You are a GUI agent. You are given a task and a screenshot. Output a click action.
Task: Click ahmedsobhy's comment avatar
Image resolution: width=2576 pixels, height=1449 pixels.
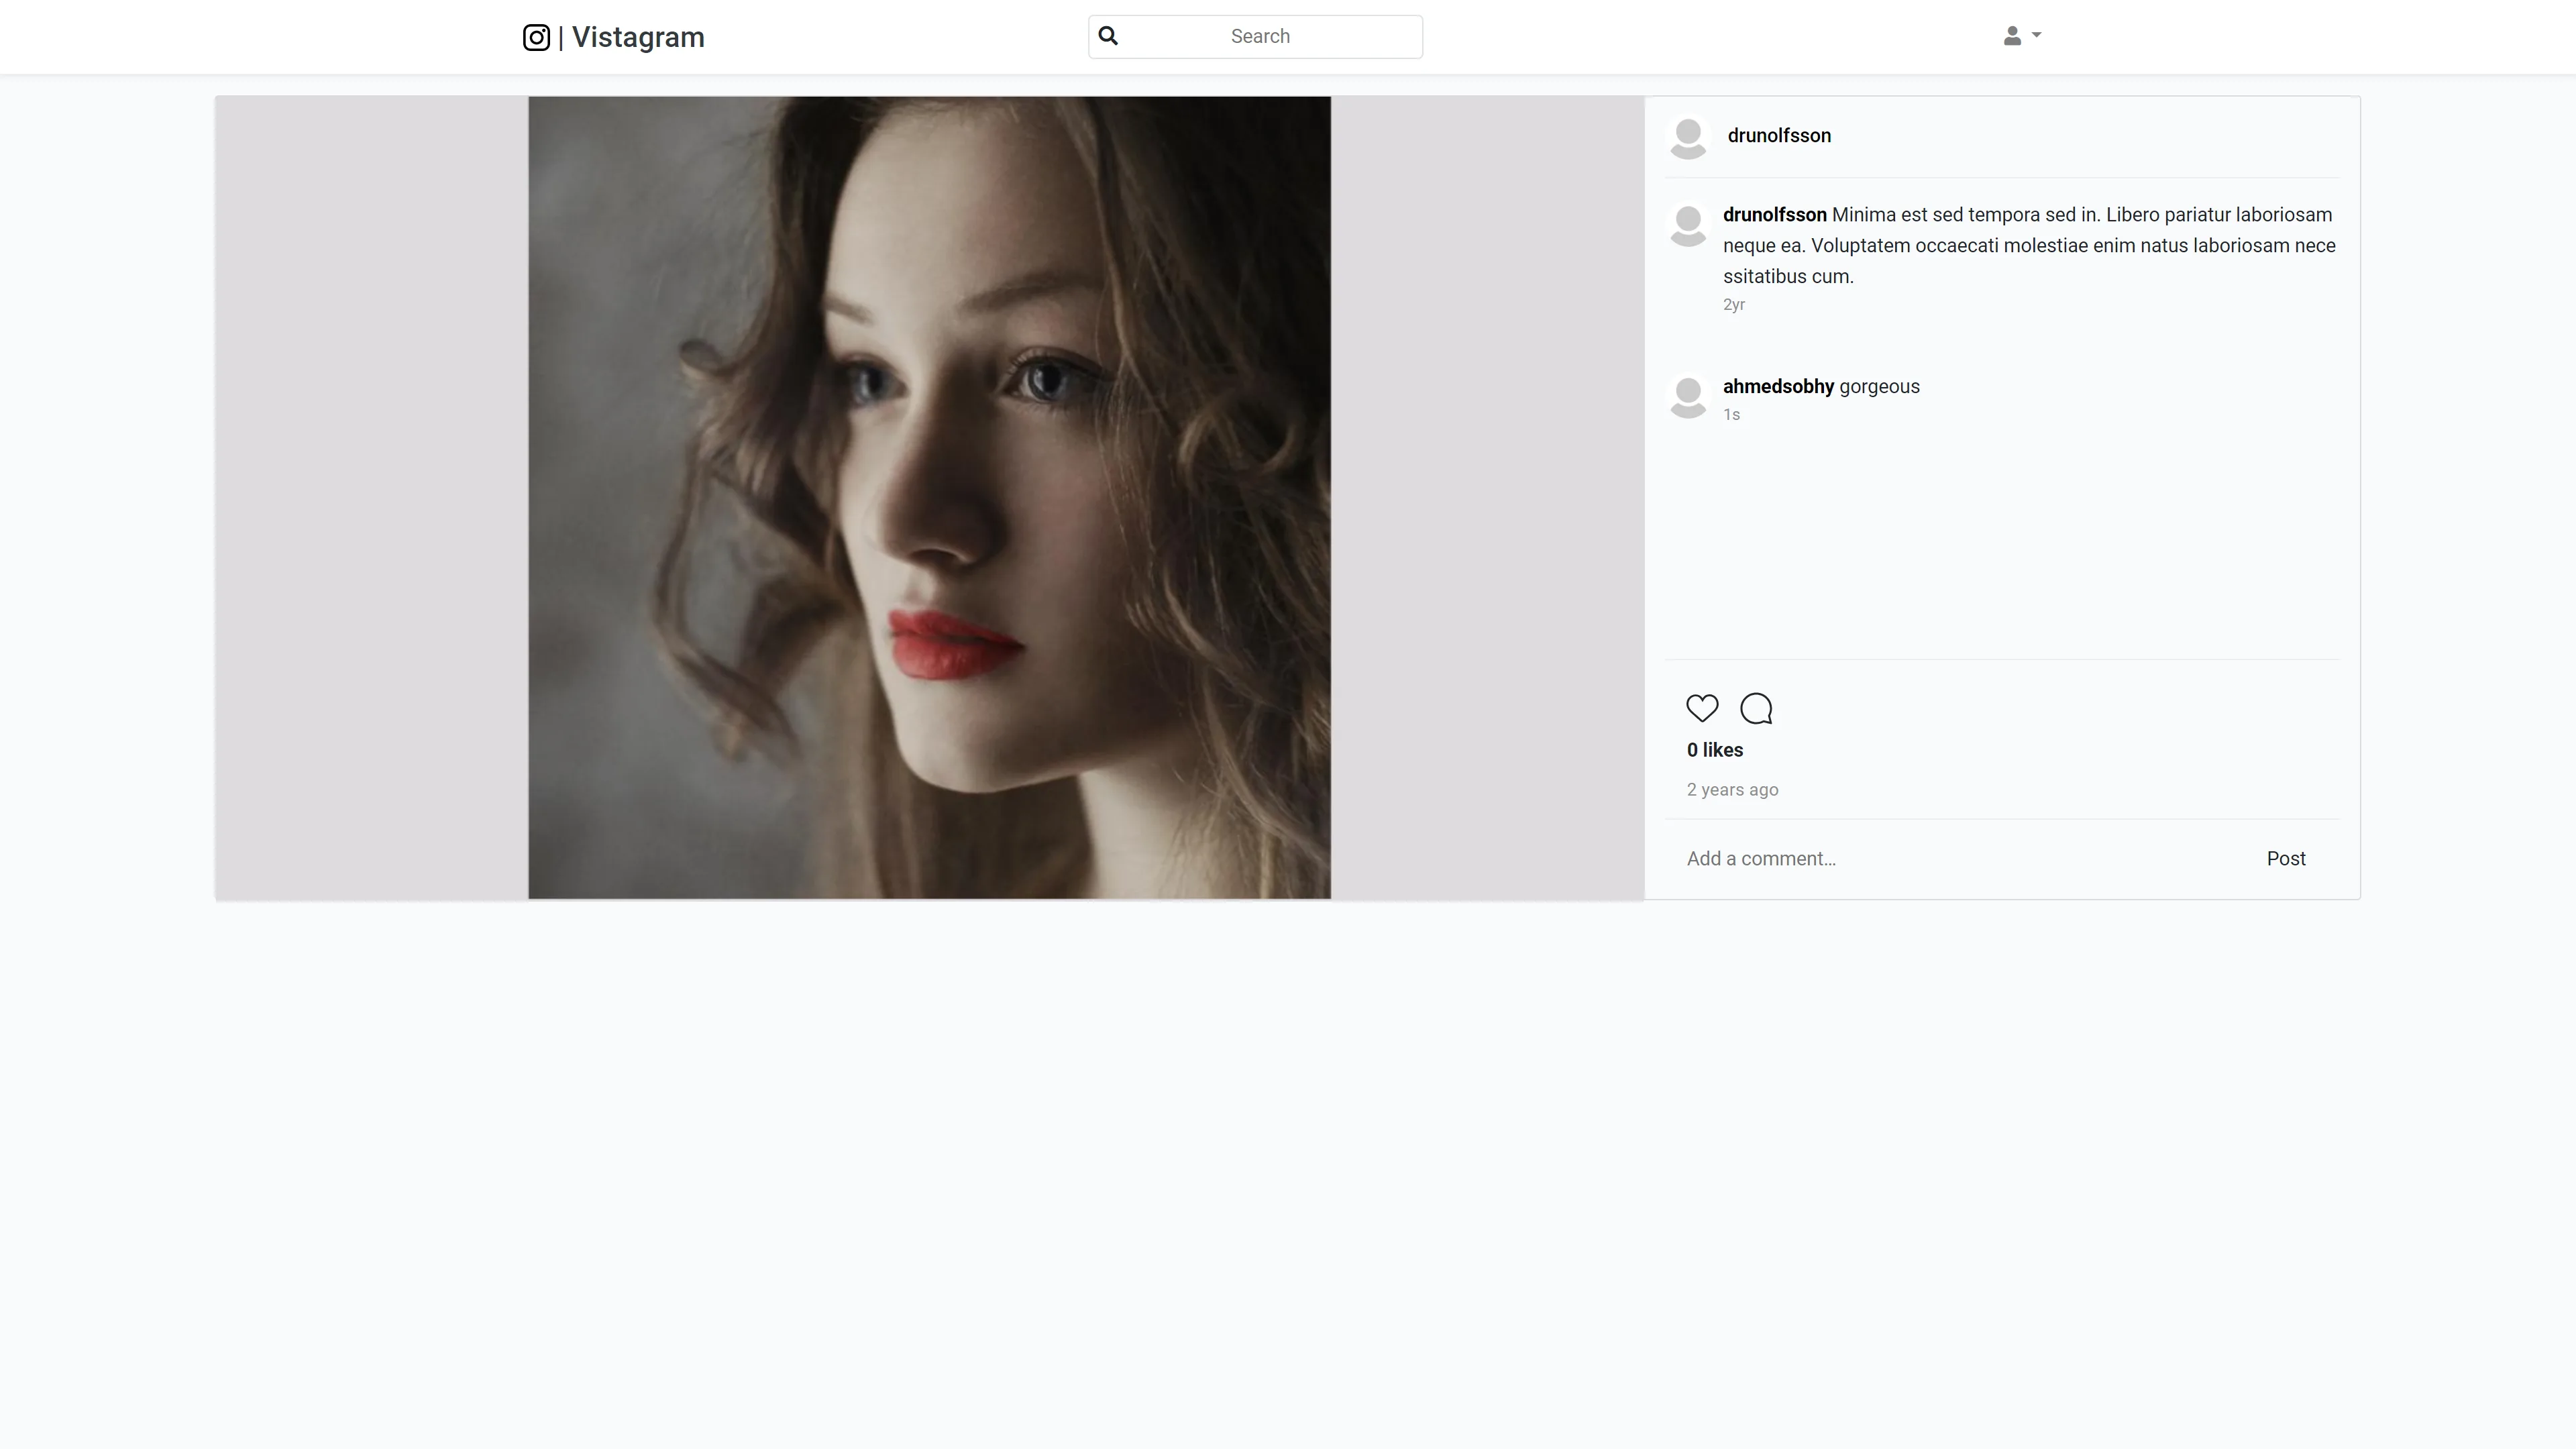1688,397
